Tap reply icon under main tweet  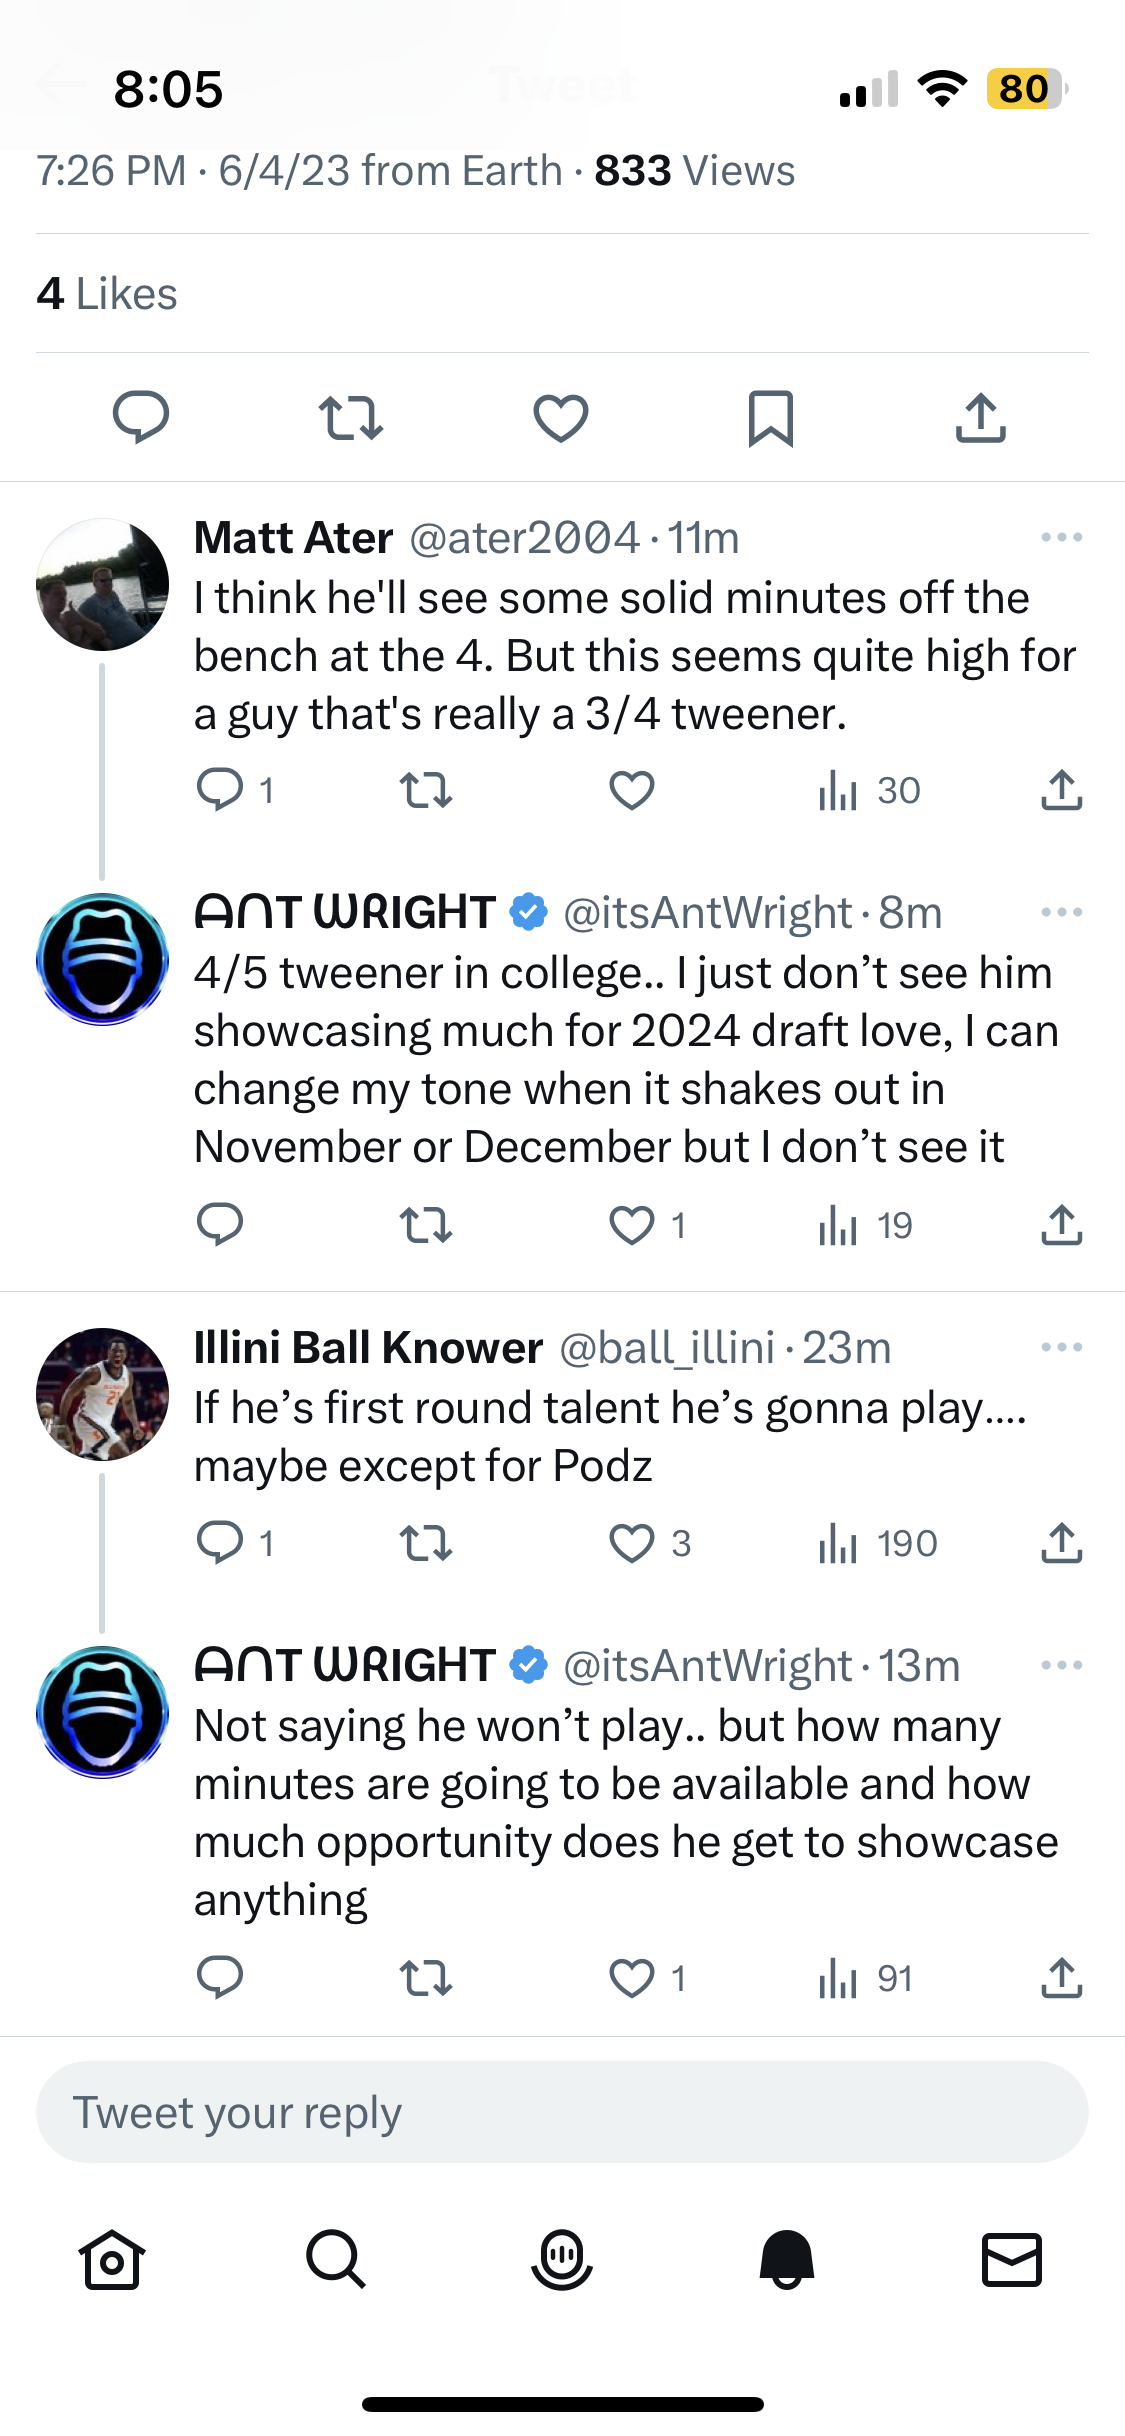141,417
